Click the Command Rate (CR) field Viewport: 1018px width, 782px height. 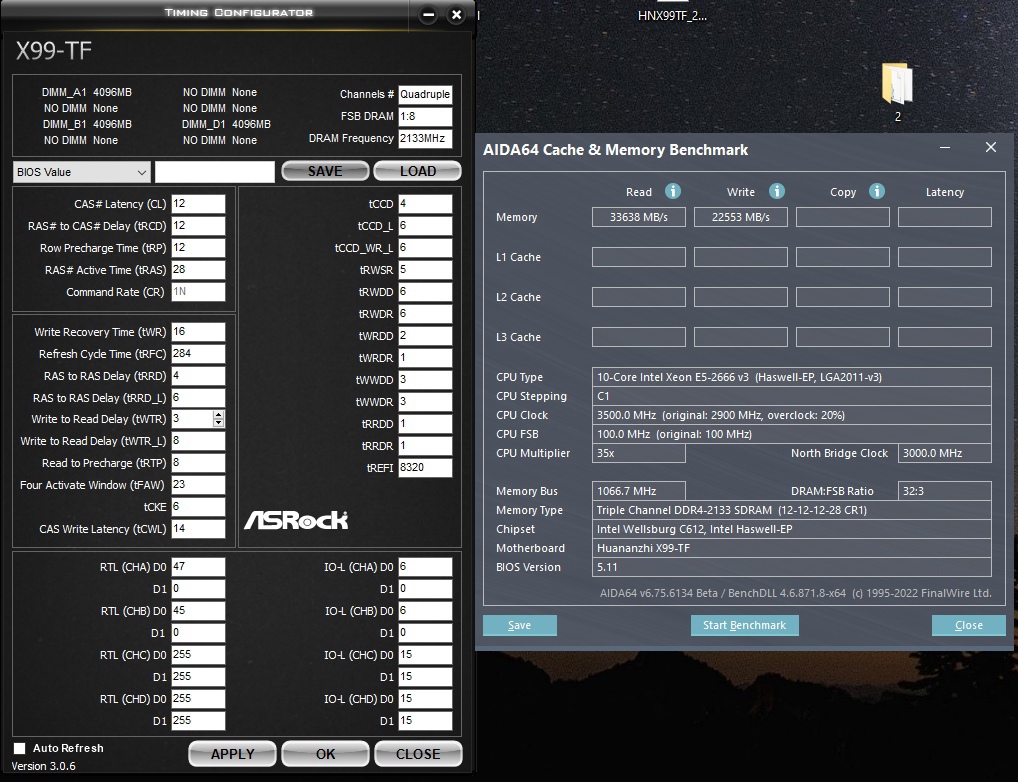[198, 292]
